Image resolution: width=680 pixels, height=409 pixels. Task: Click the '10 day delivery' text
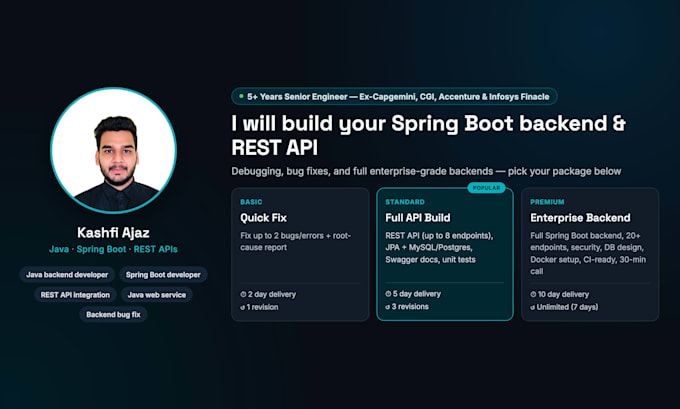[563, 294]
